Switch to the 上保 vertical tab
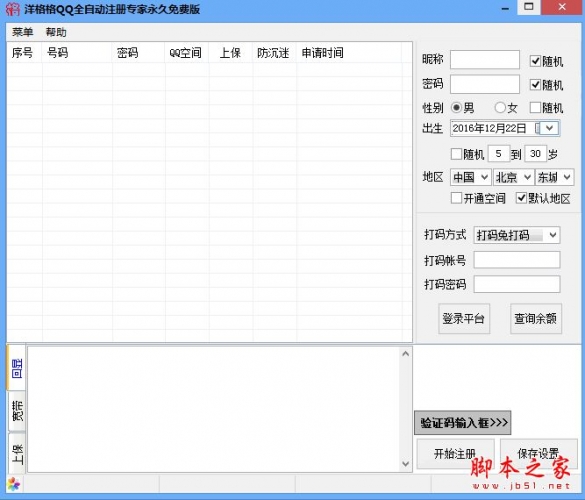 tap(17, 454)
